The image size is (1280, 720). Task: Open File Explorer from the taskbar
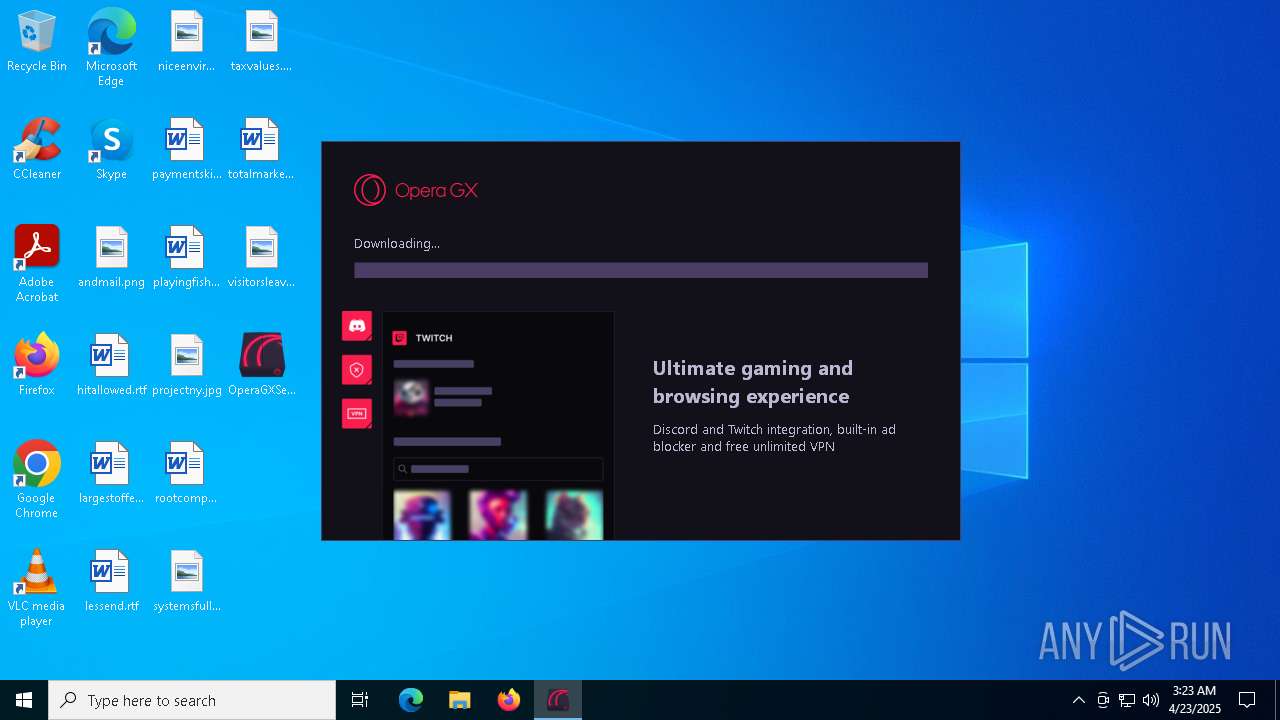[460, 700]
